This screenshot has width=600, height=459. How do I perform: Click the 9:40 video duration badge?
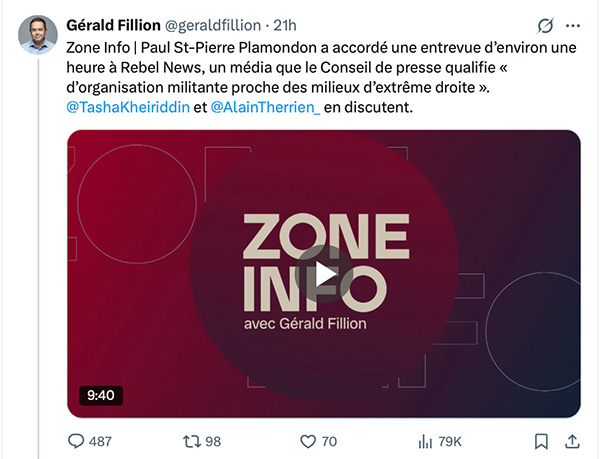(101, 395)
